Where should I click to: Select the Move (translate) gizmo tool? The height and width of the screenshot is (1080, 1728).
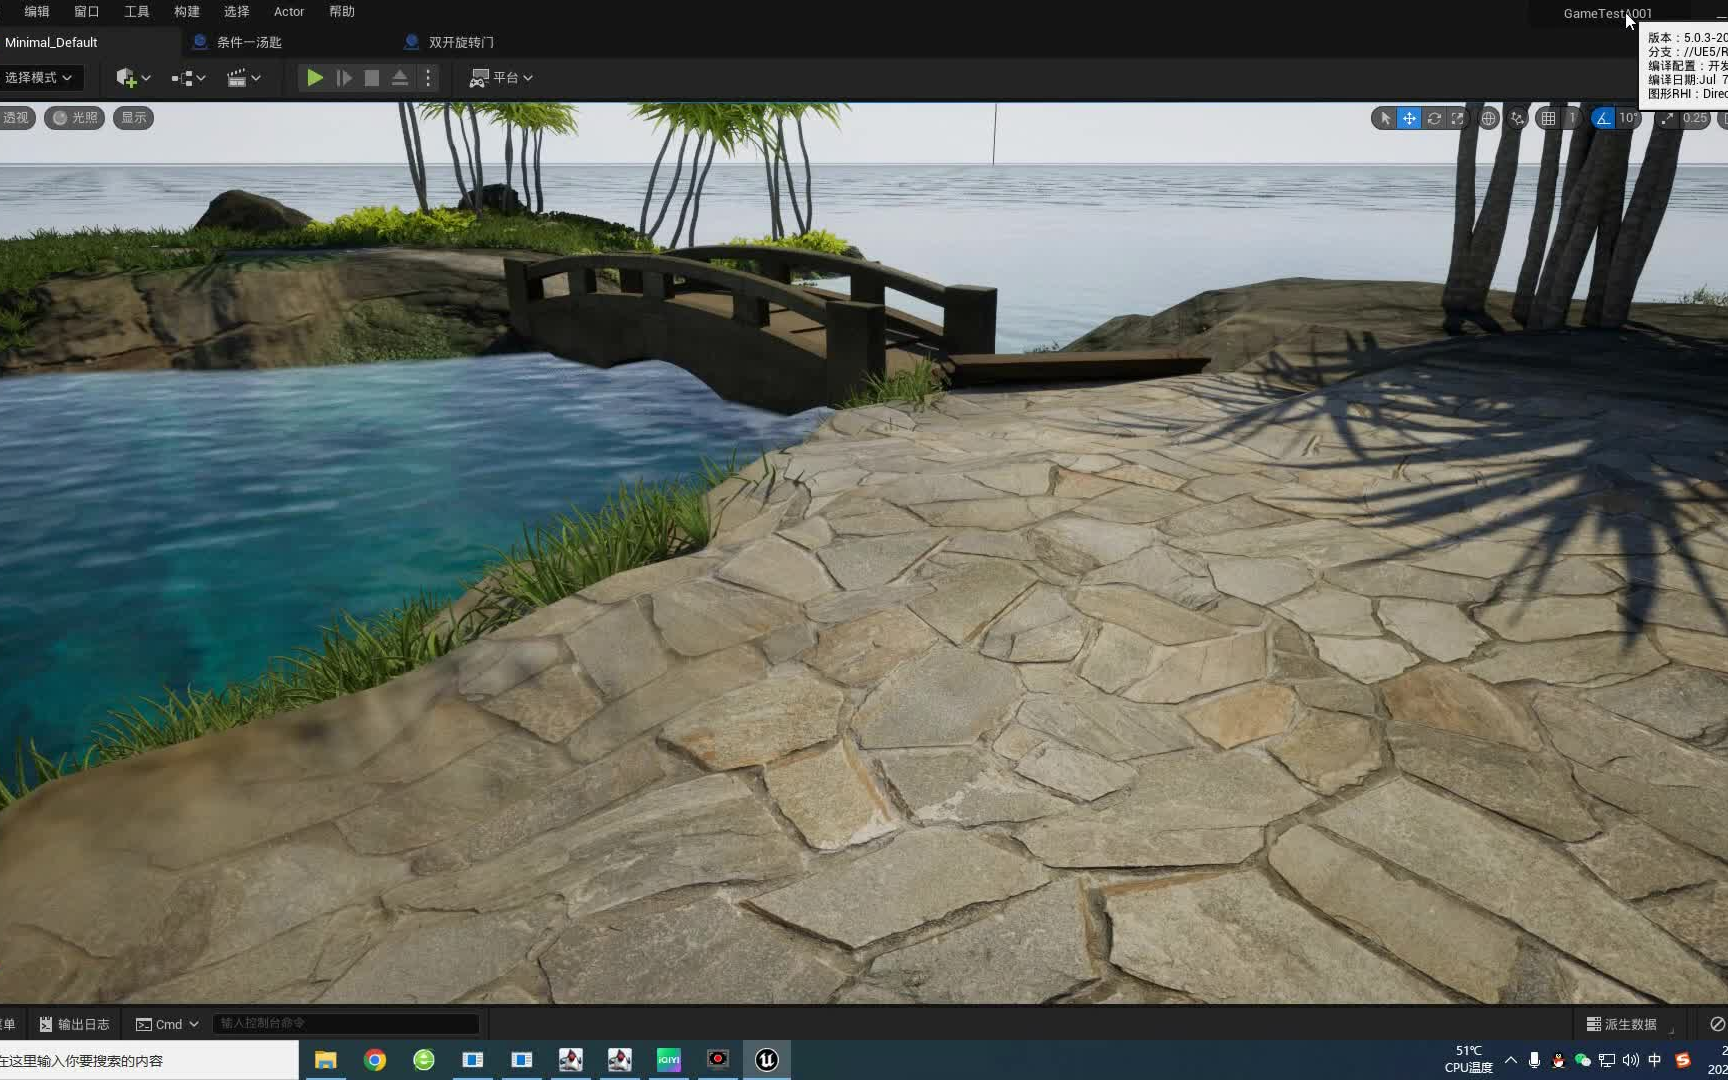coord(1409,118)
